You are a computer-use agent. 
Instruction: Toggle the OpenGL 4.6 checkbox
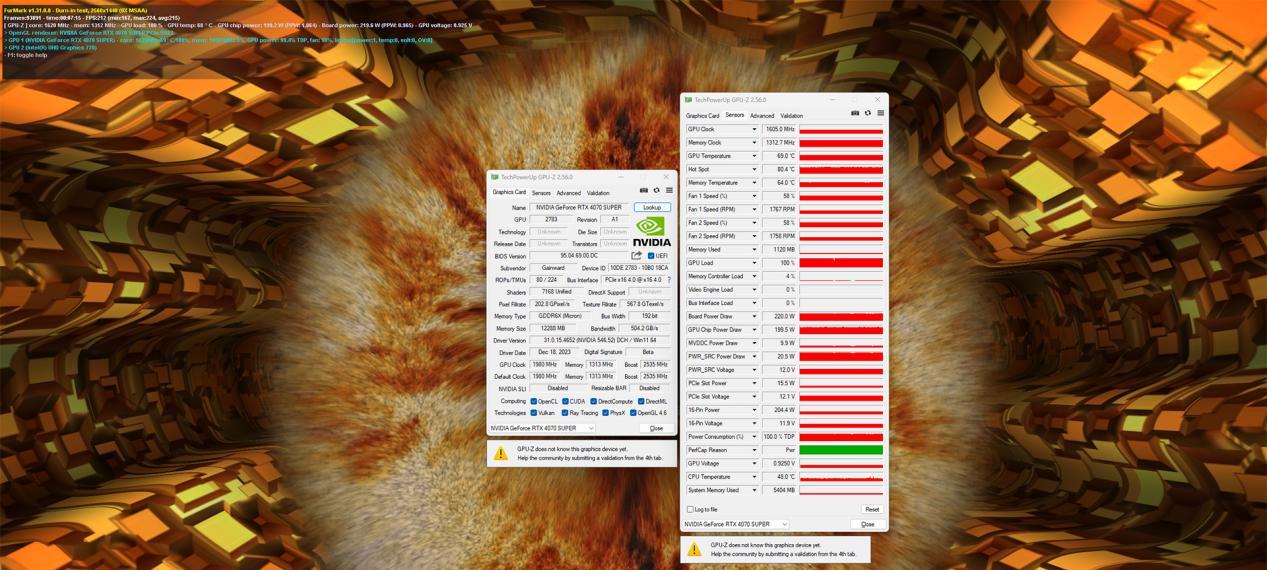coord(633,412)
